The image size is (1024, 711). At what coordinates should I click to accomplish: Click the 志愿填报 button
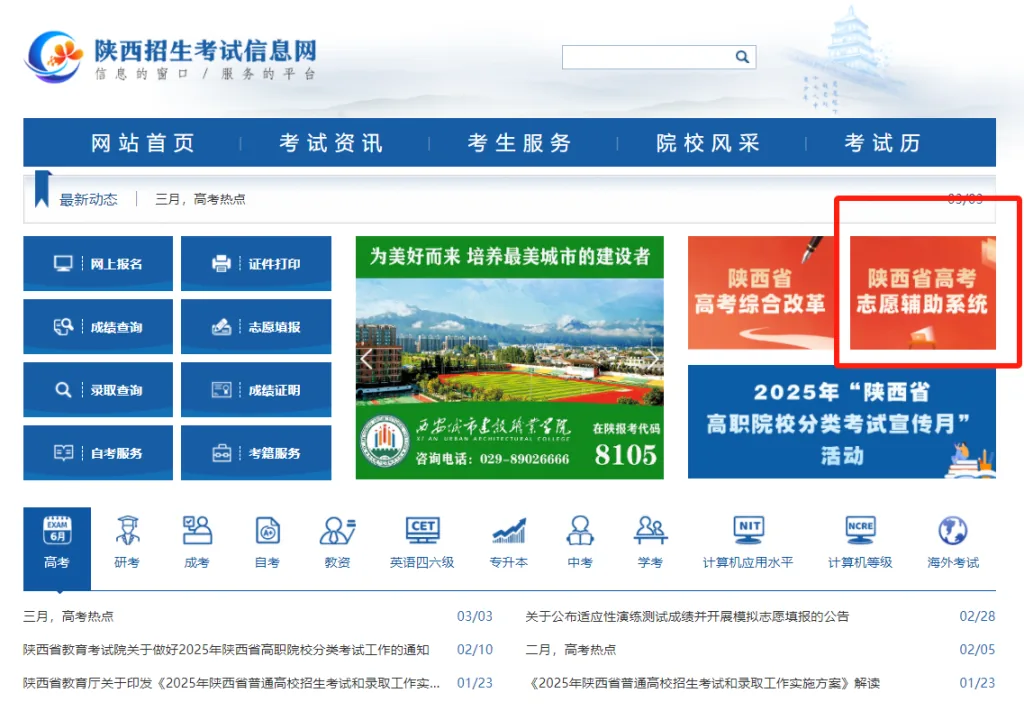point(256,326)
